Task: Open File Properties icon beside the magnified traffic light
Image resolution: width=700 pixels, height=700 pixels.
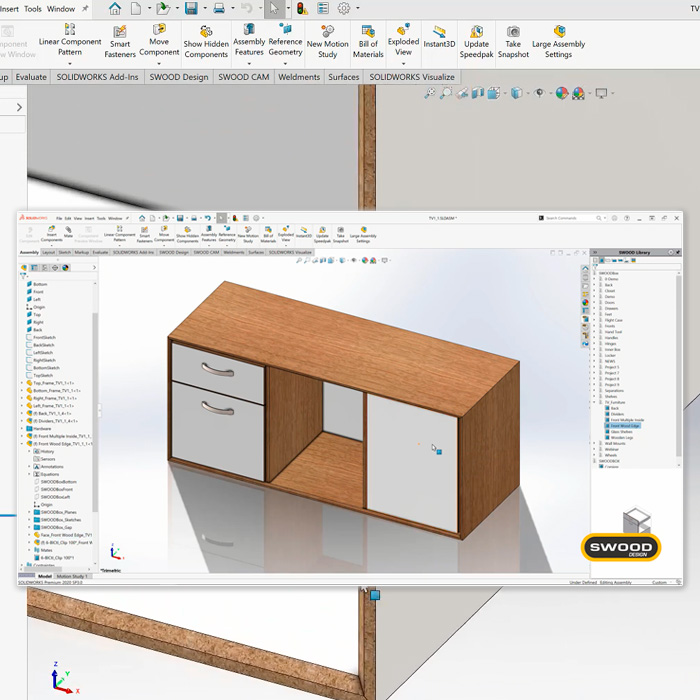Action: 323,8
